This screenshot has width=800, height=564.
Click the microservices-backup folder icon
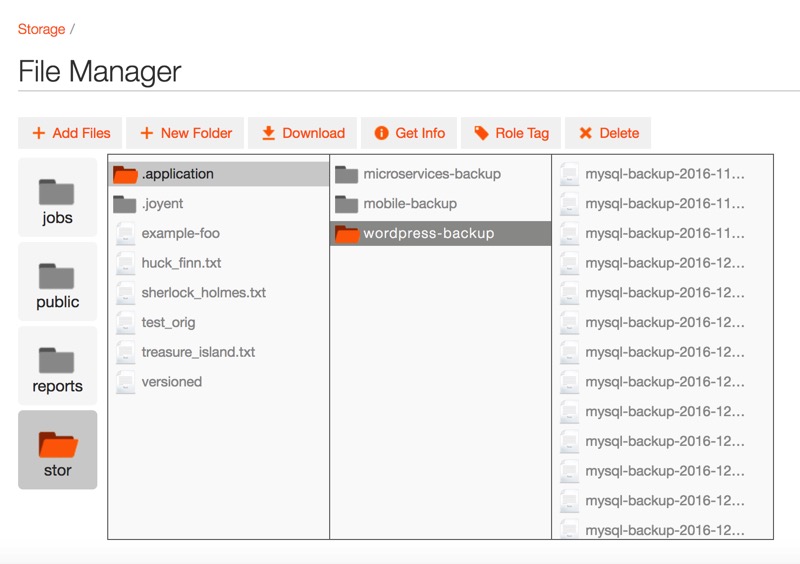346,175
